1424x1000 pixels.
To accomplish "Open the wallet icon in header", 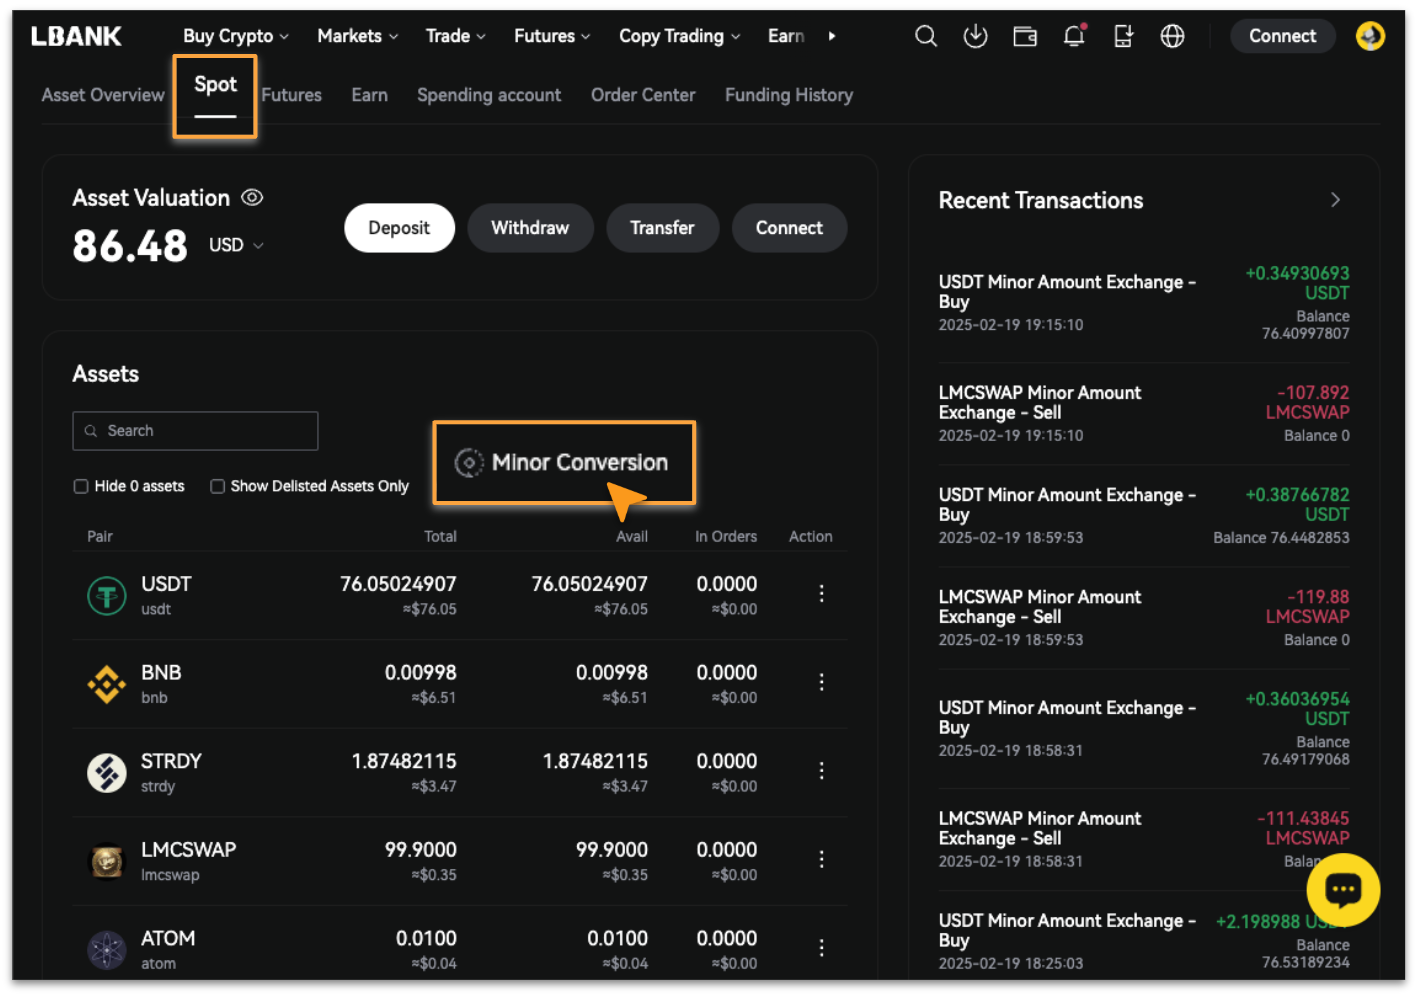I will 1025,37.
